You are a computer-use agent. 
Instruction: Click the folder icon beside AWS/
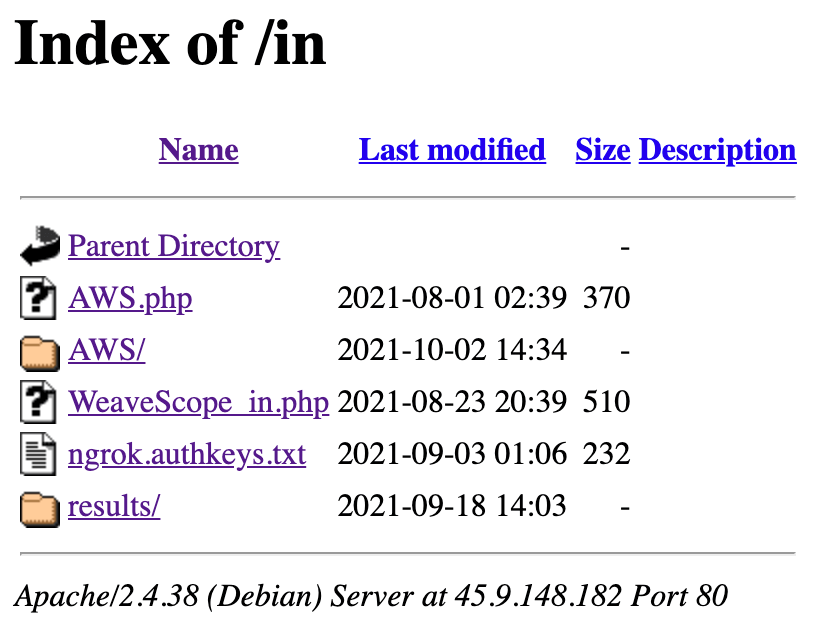(40, 351)
